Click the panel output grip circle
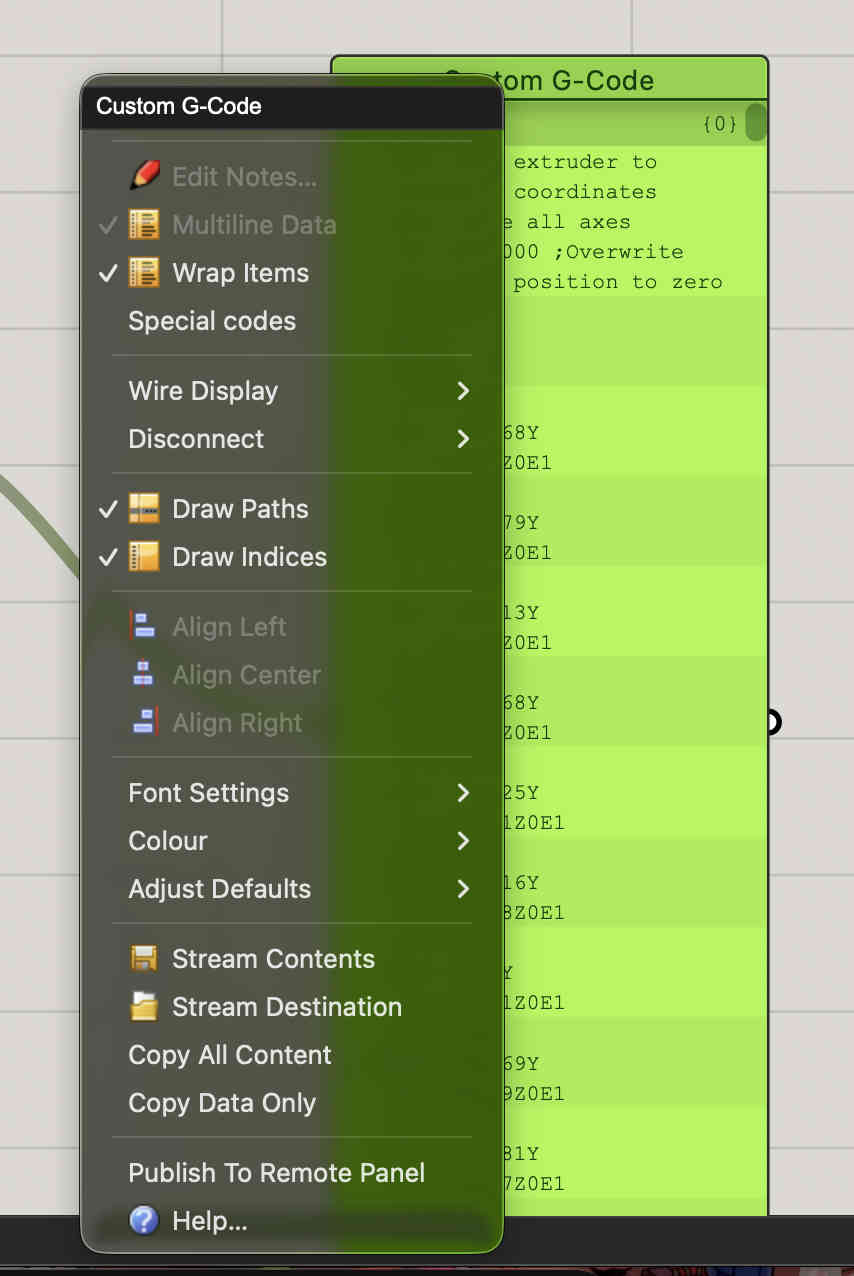 [772, 721]
